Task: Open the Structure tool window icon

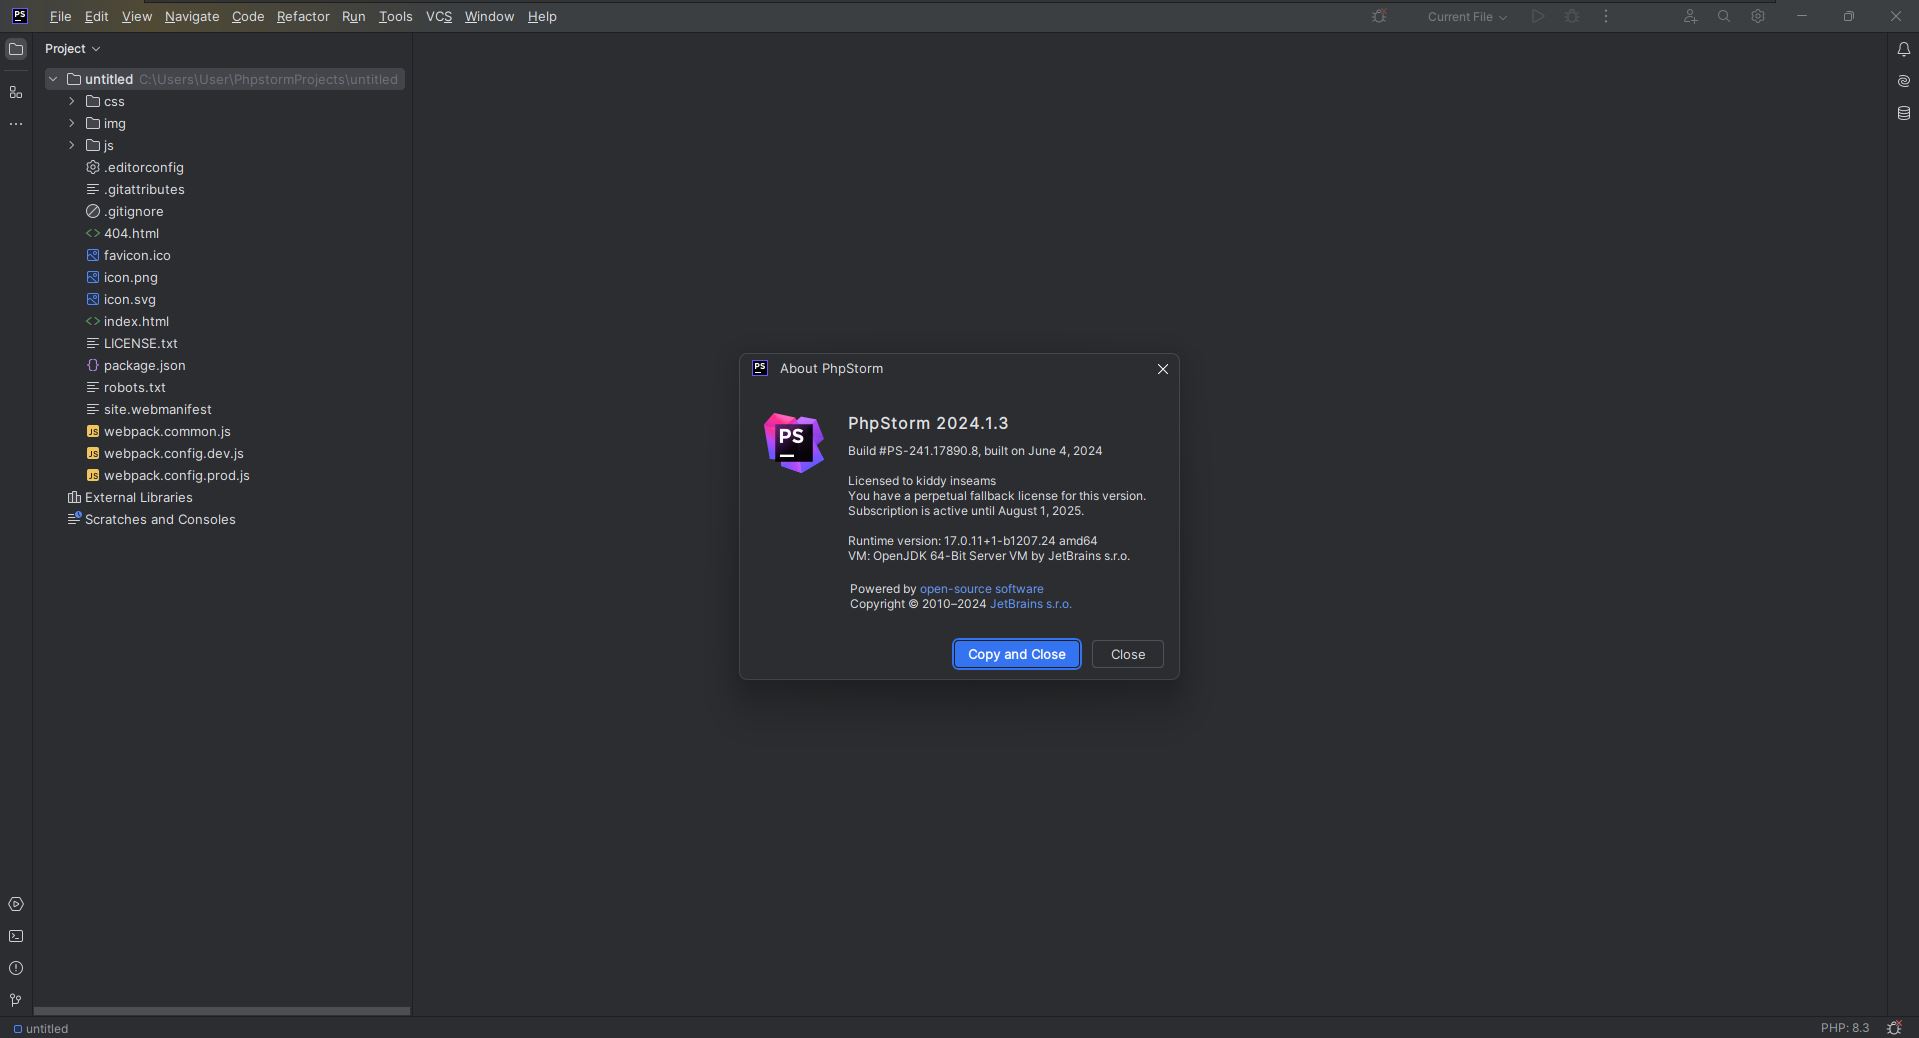Action: pos(16,92)
